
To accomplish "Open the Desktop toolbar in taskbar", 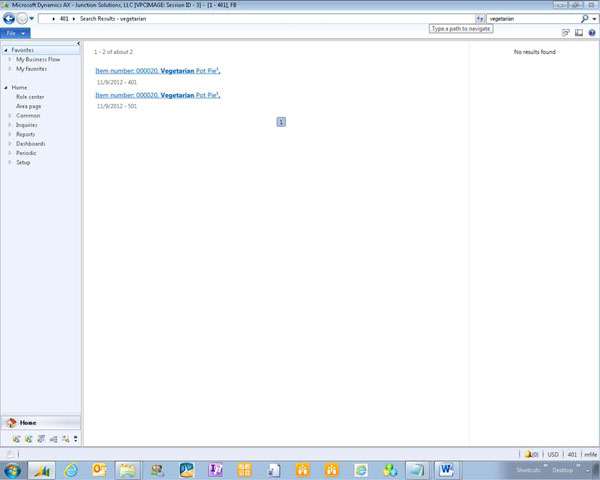I will tap(562, 470).
